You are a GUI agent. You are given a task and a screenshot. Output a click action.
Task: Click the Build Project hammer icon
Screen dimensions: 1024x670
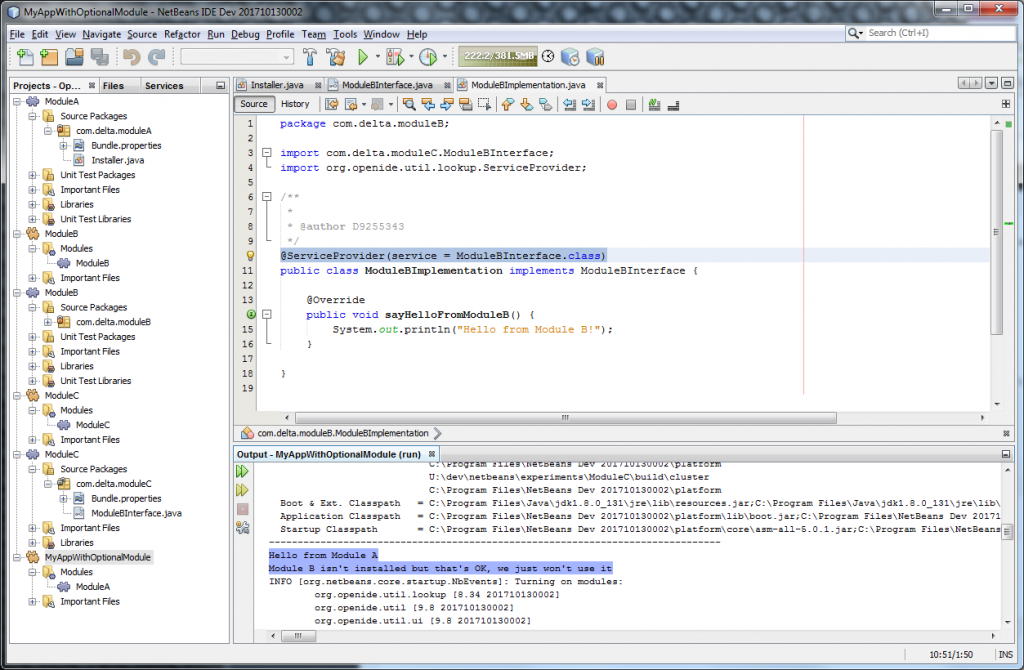310,57
